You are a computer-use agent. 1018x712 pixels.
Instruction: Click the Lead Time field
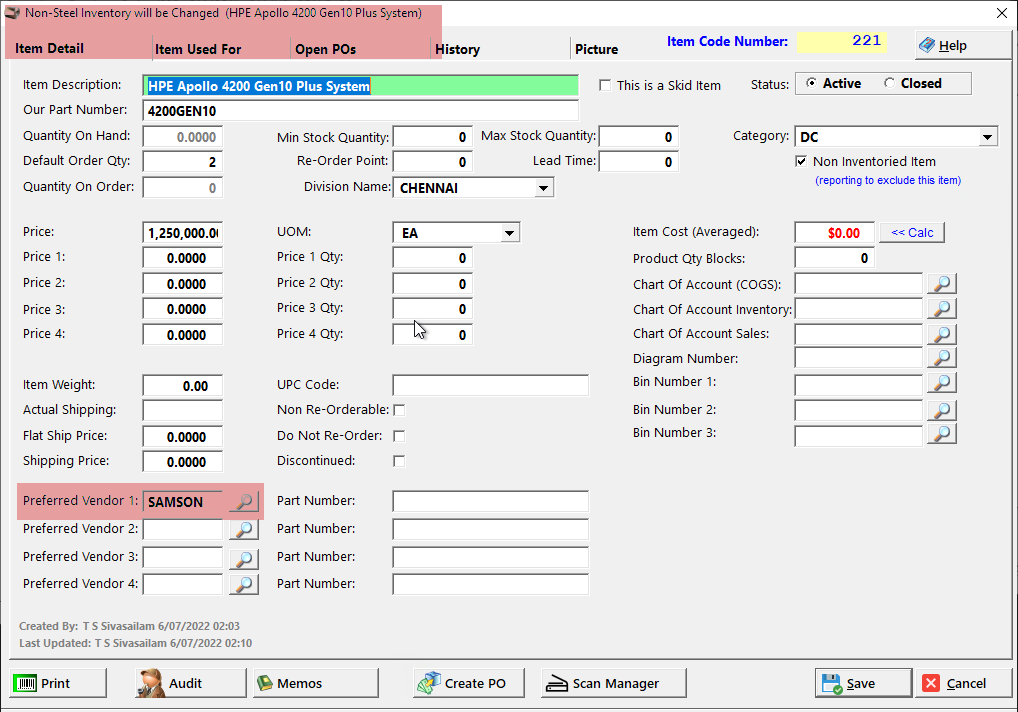[x=639, y=162]
